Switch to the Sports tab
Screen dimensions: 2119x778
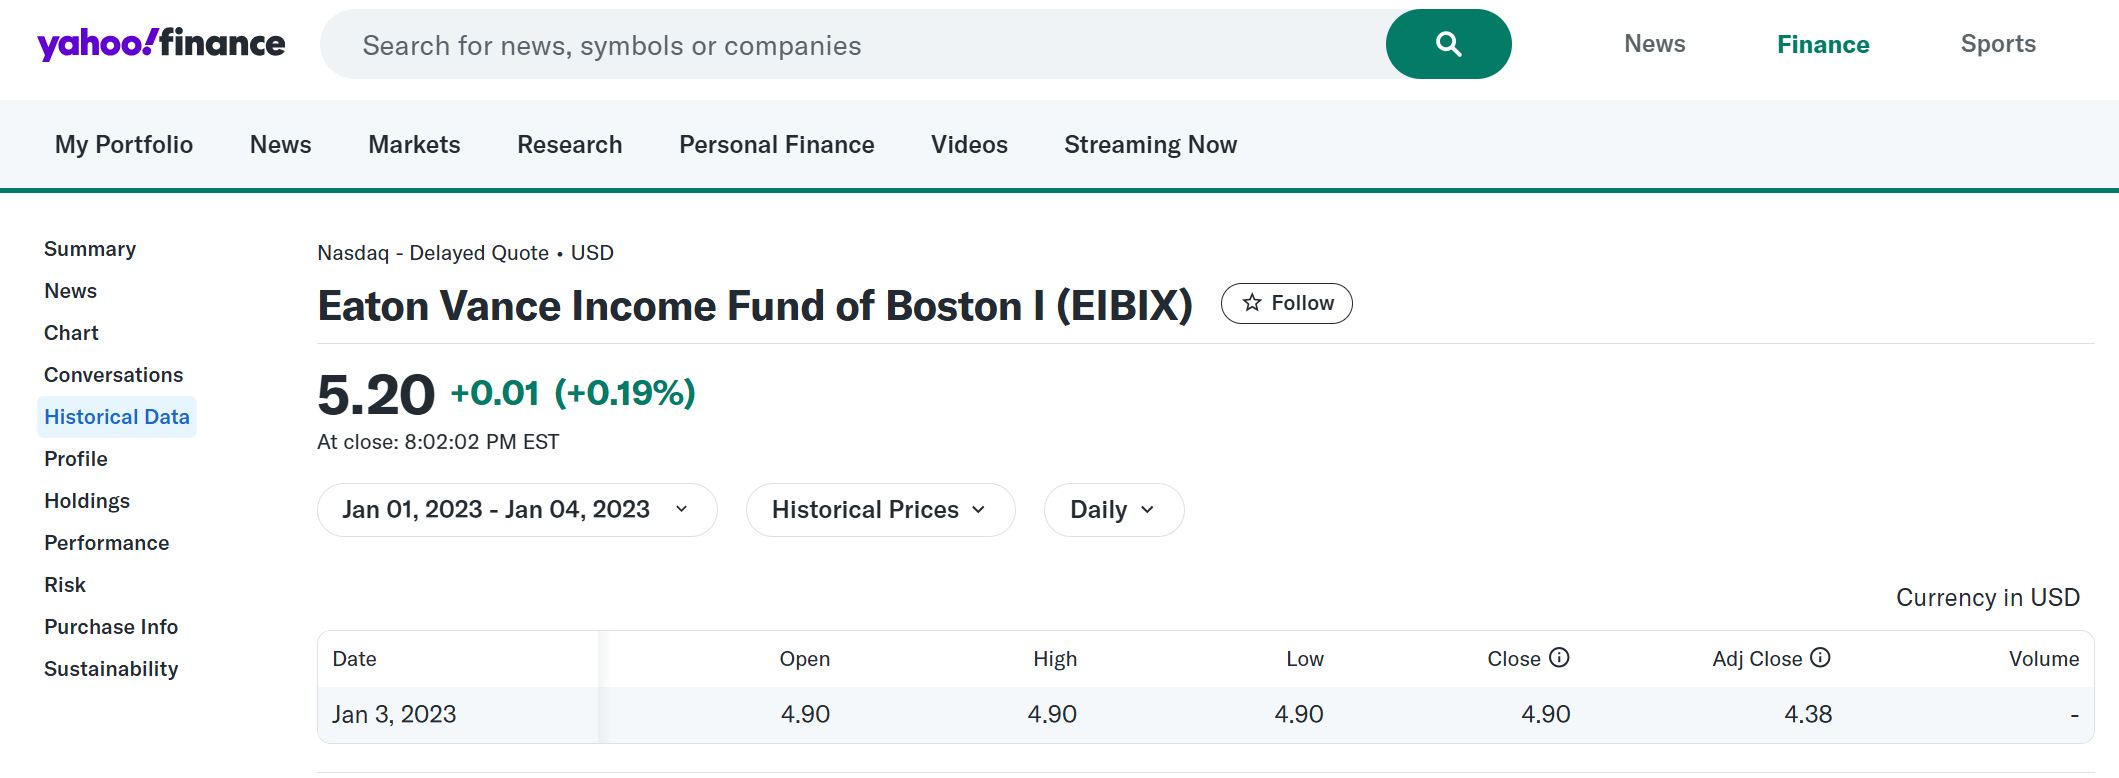(1997, 43)
